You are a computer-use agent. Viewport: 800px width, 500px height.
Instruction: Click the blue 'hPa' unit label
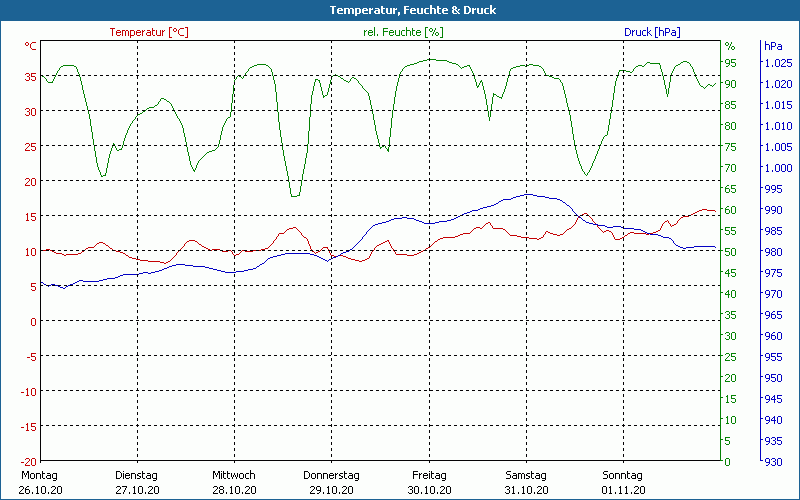click(x=773, y=46)
